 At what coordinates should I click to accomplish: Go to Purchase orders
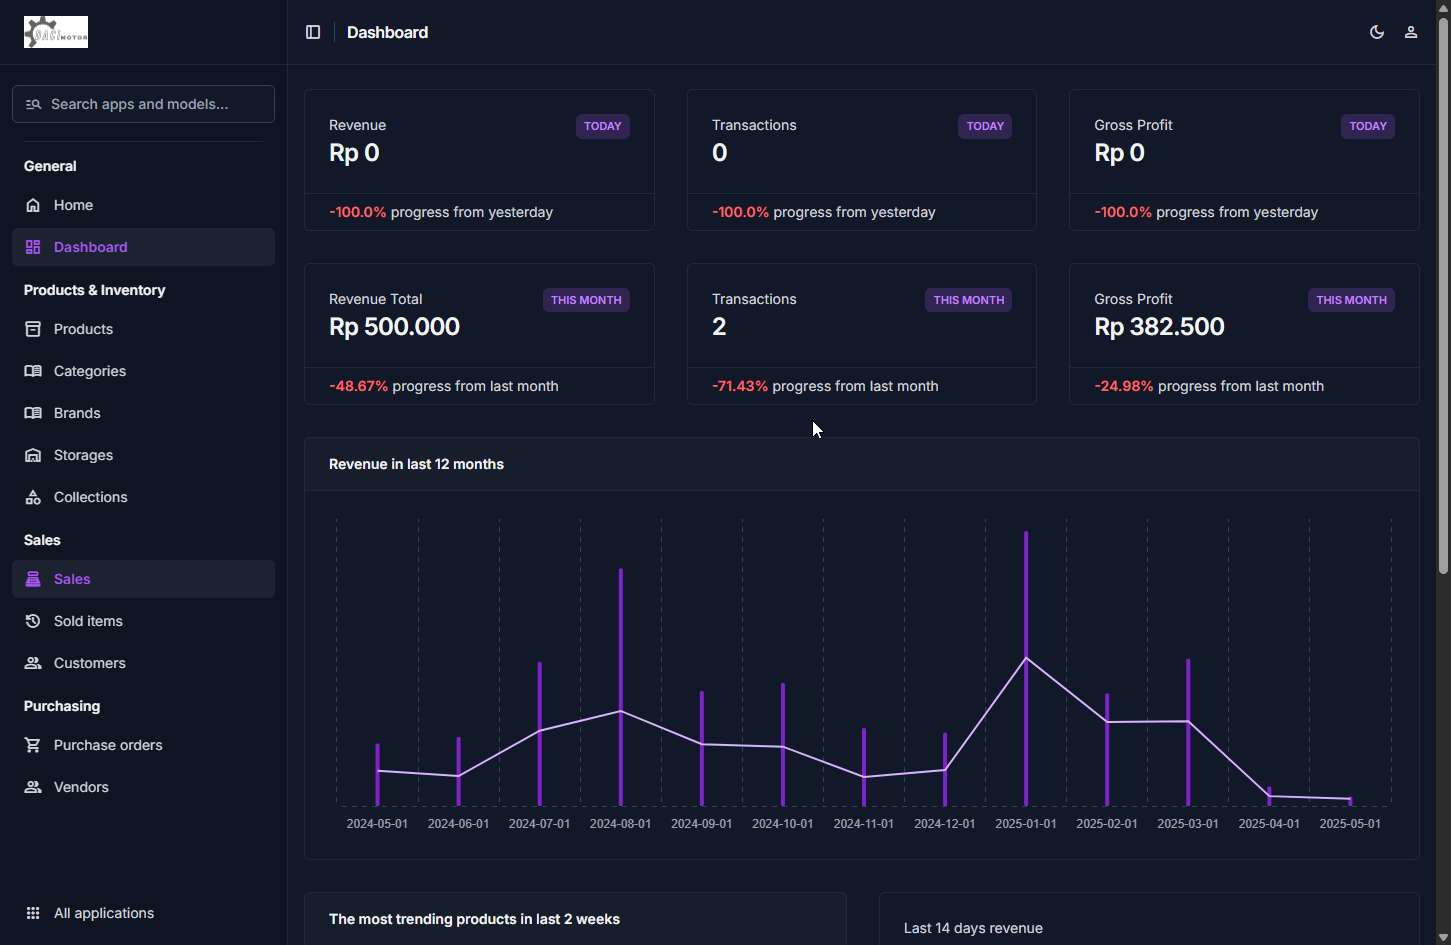tap(143, 745)
